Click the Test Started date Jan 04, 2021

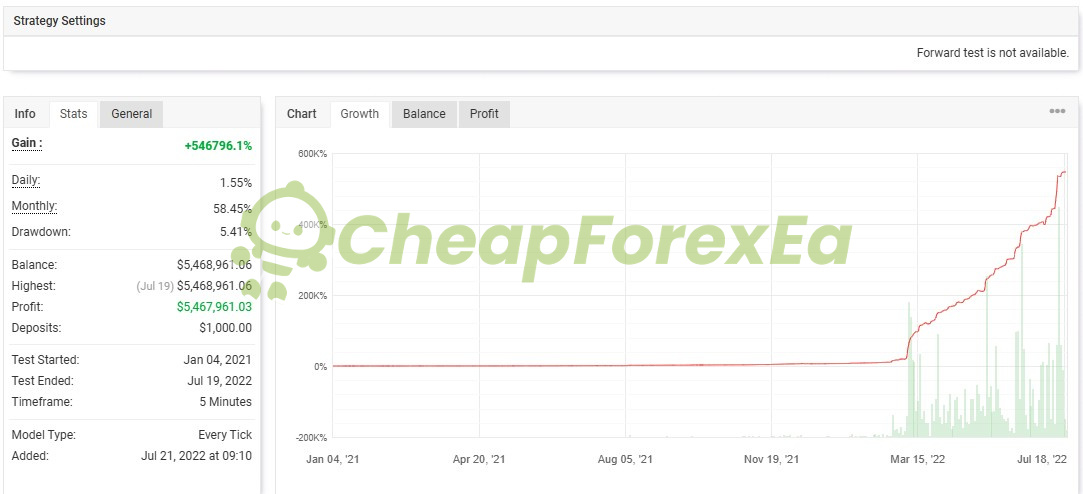tap(218, 360)
